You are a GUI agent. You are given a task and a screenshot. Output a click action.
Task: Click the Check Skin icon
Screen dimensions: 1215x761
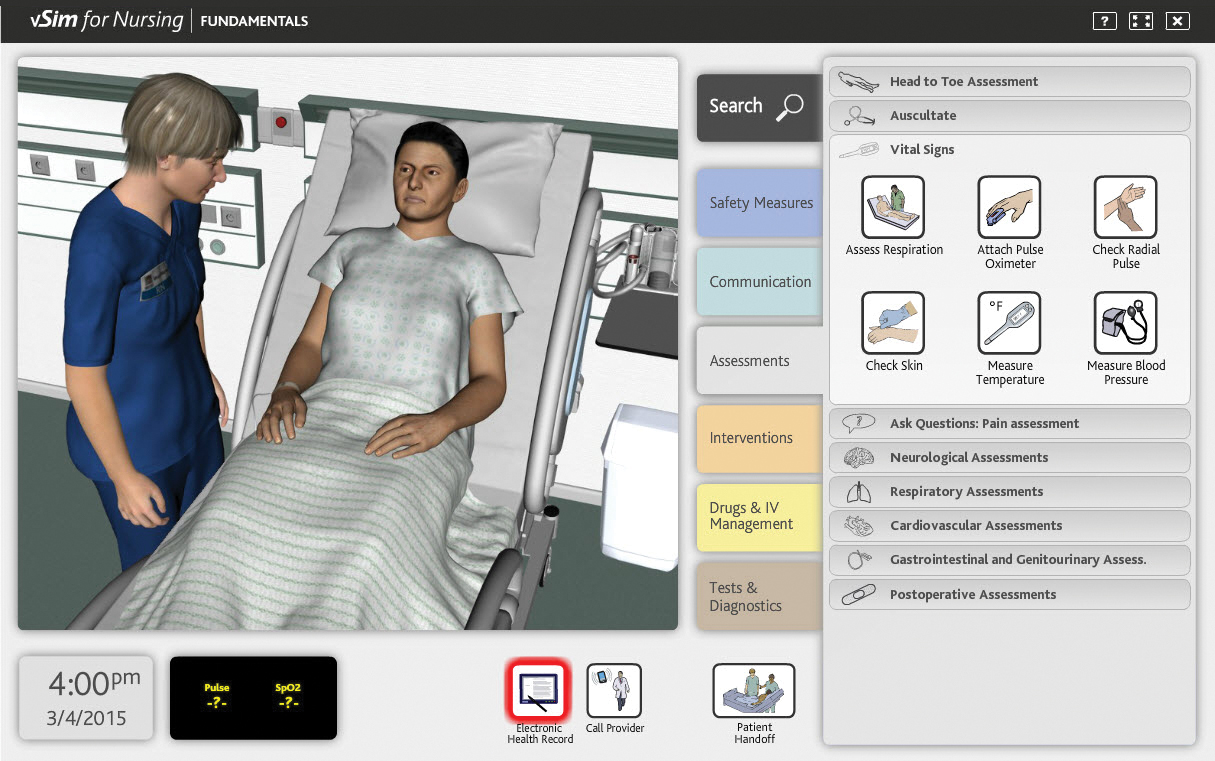(893, 322)
